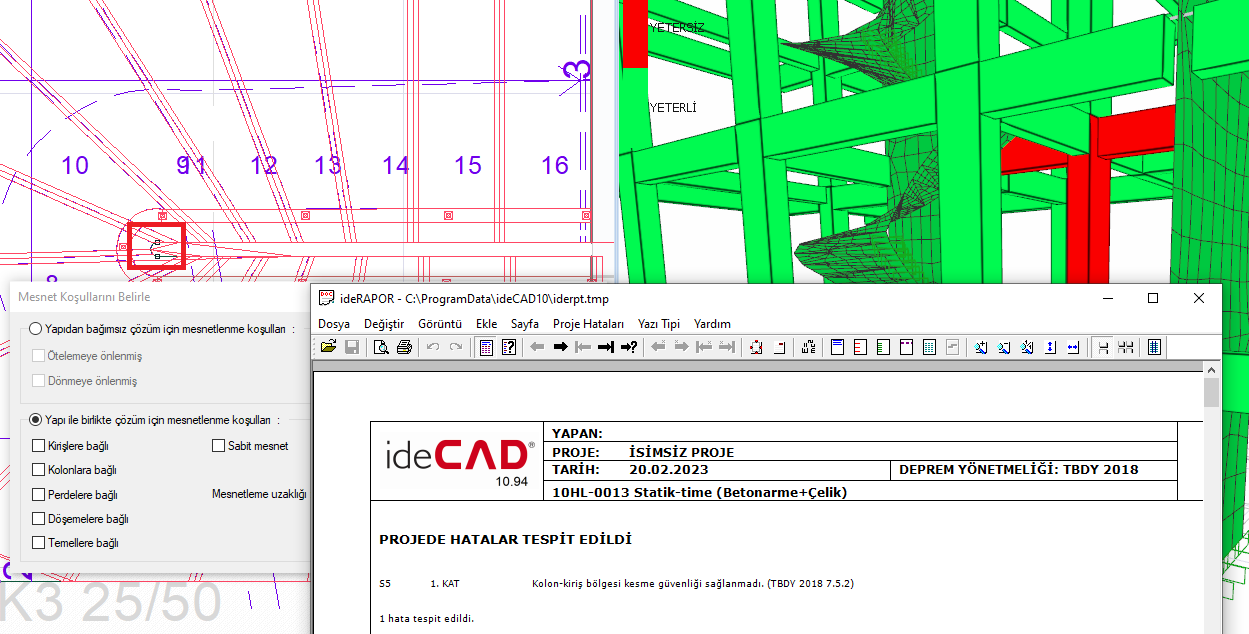Enable 'Döşemelere bağlı' checkbox
The width and height of the screenshot is (1249, 634).
pyautogui.click(x=39, y=519)
